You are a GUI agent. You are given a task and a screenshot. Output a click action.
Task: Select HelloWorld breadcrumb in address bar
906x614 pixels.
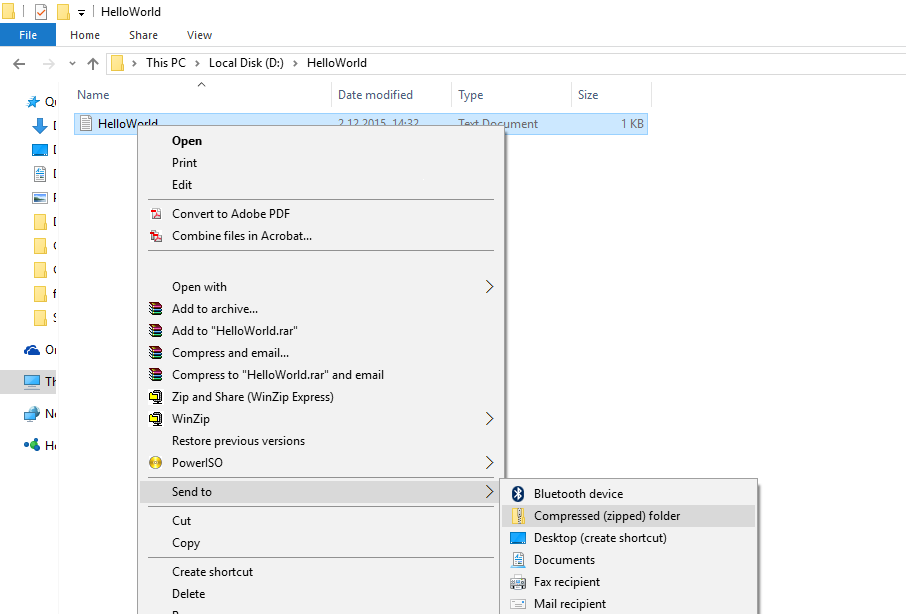(x=336, y=63)
